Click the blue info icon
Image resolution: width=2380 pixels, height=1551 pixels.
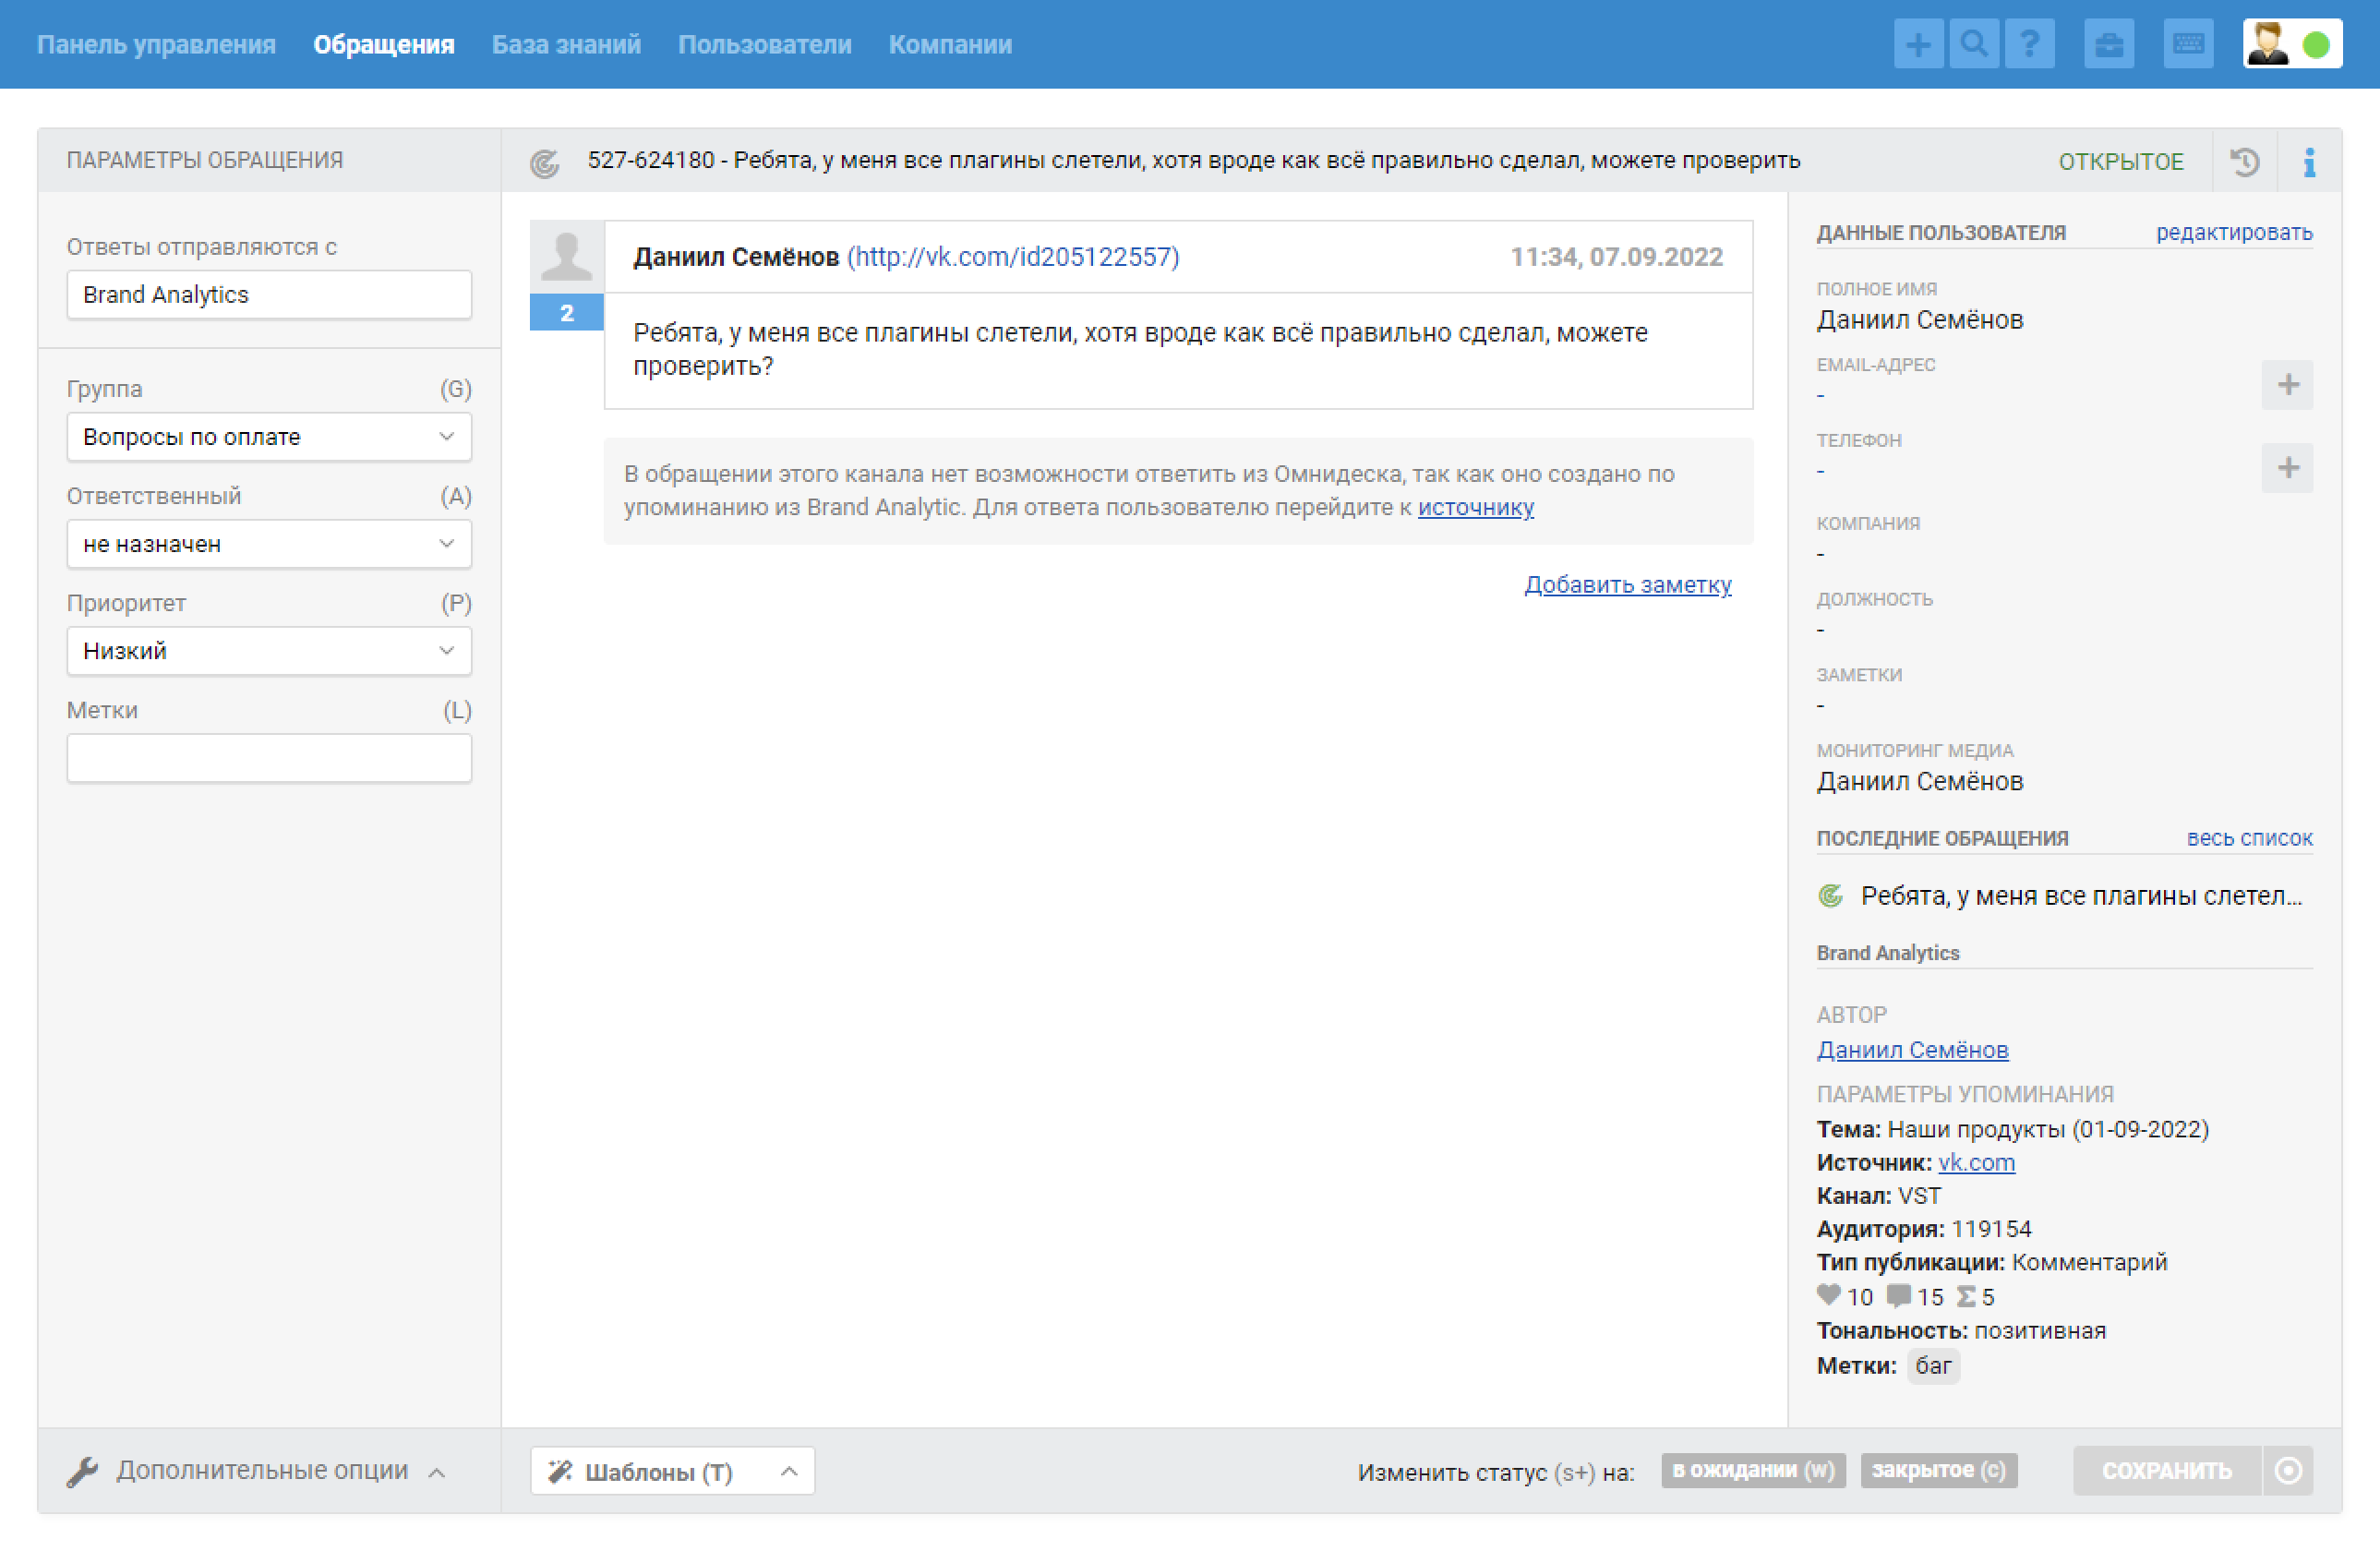pos(2309,162)
